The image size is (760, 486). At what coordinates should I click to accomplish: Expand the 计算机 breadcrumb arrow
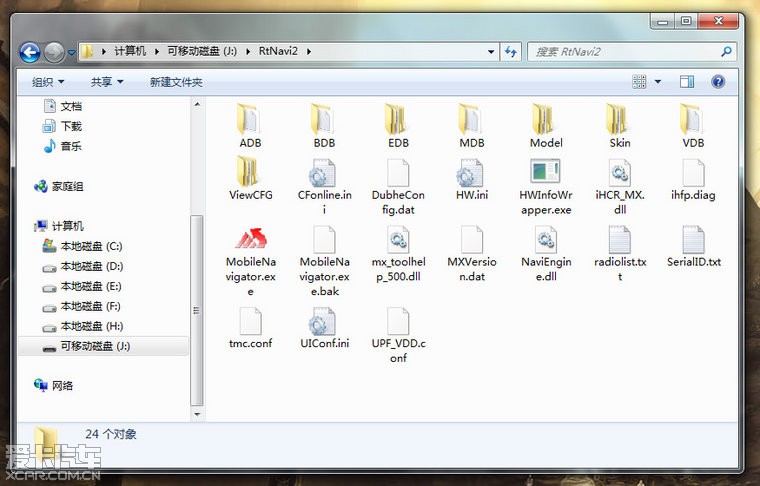click(x=157, y=51)
